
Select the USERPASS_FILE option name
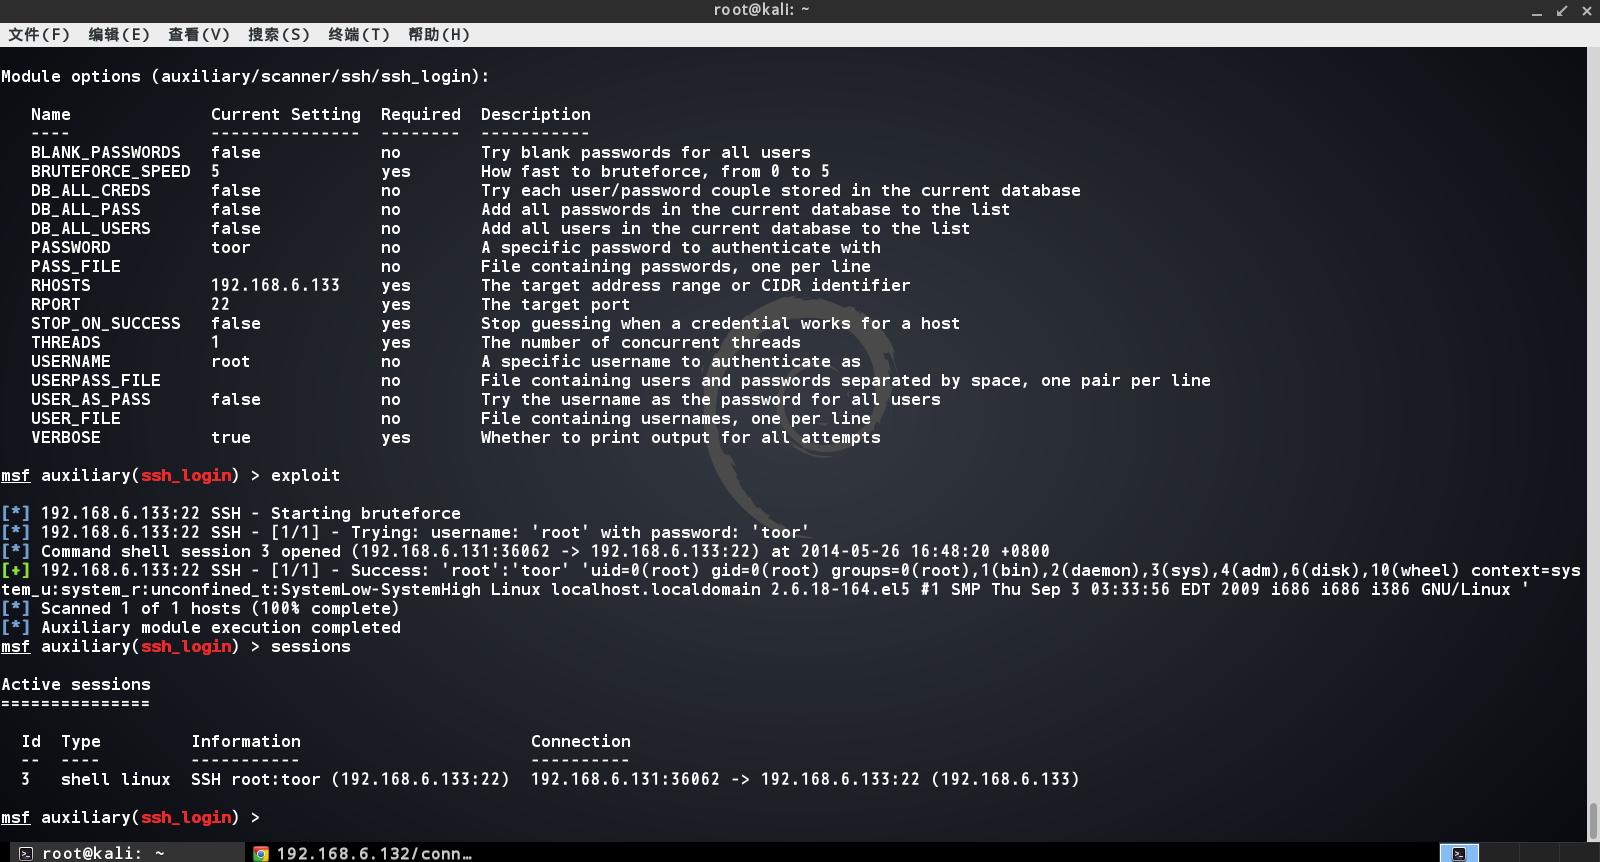(96, 381)
